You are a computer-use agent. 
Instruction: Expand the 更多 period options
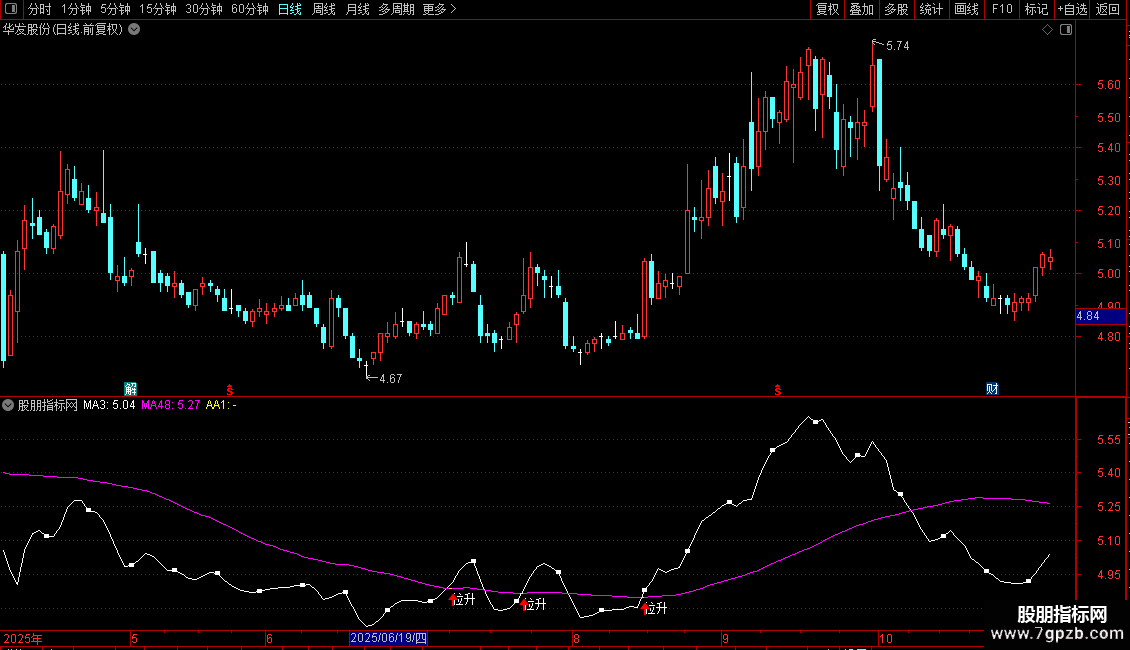tap(440, 9)
